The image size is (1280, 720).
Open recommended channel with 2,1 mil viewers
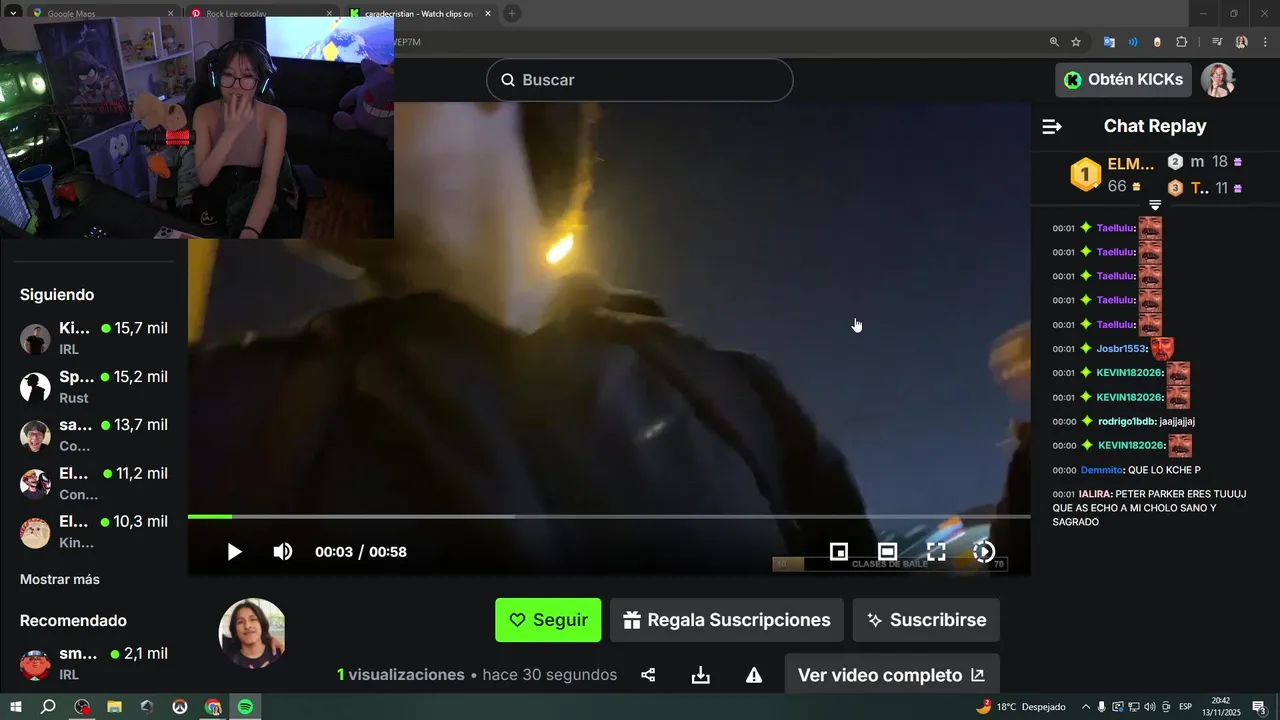tap(95, 663)
